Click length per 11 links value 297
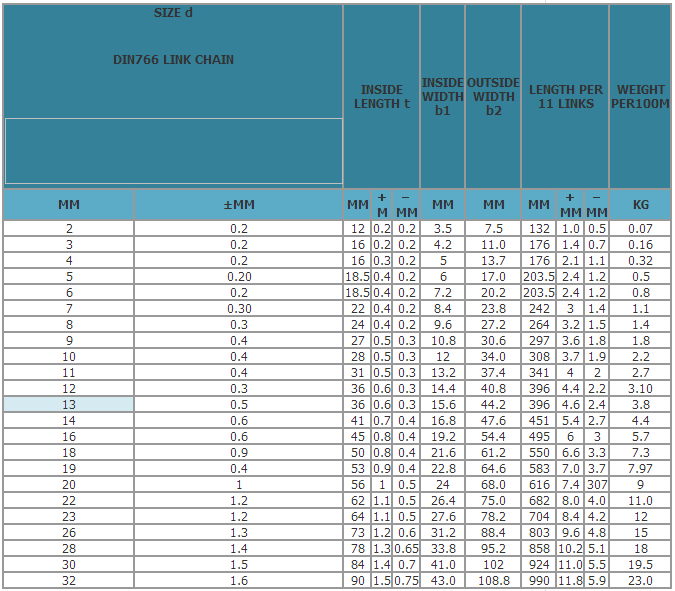Screen dimensions: 675x591 (539, 340)
